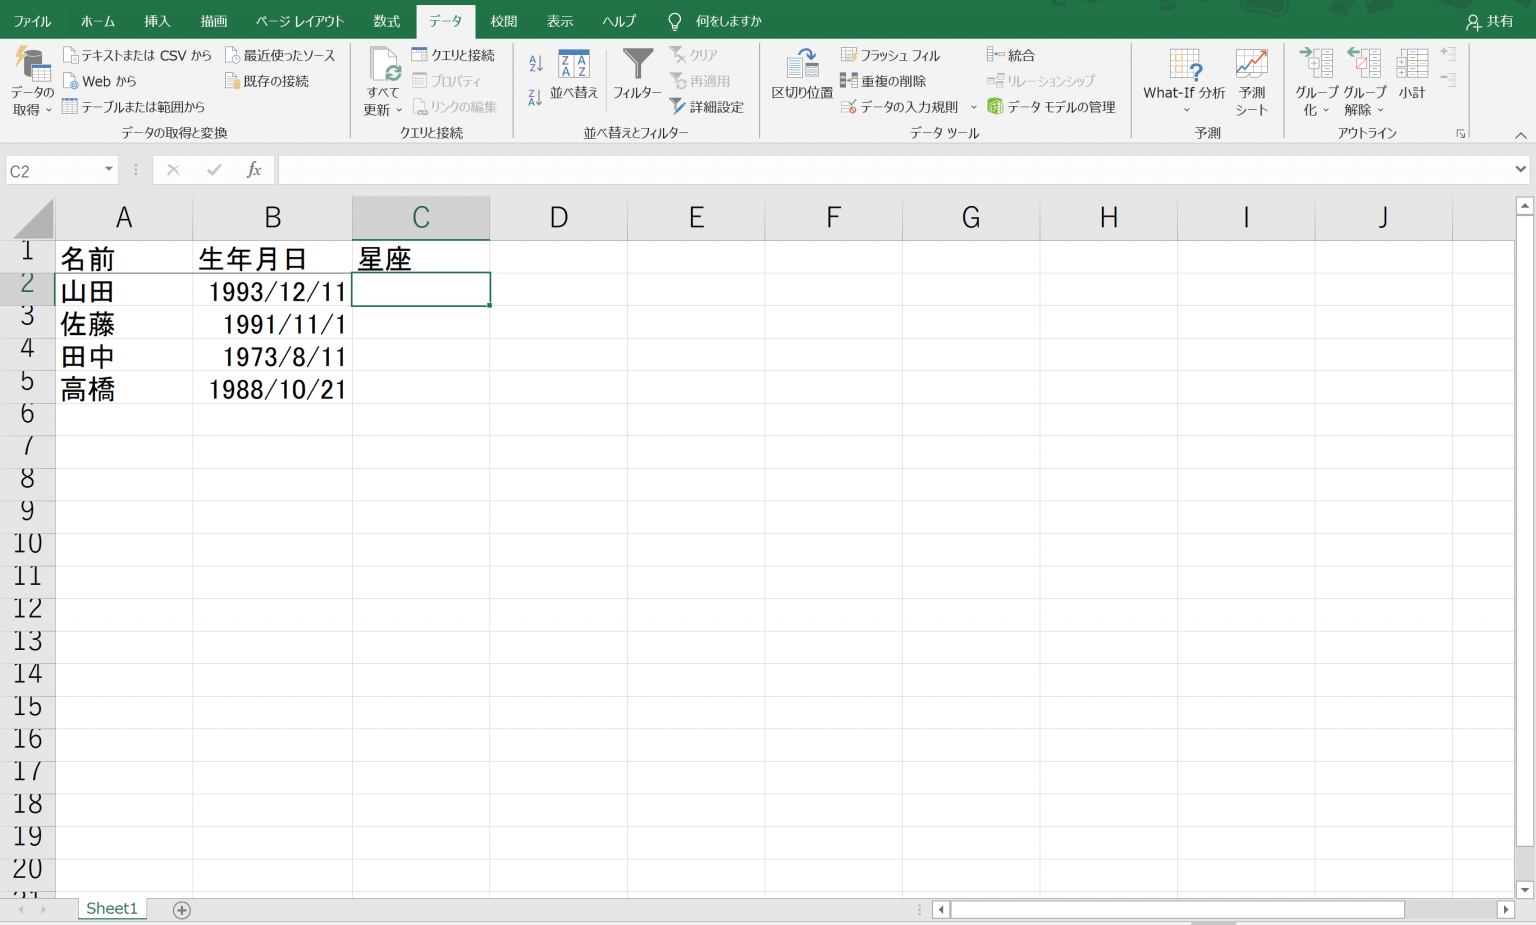Open What-If 分析 menu

click(1185, 82)
